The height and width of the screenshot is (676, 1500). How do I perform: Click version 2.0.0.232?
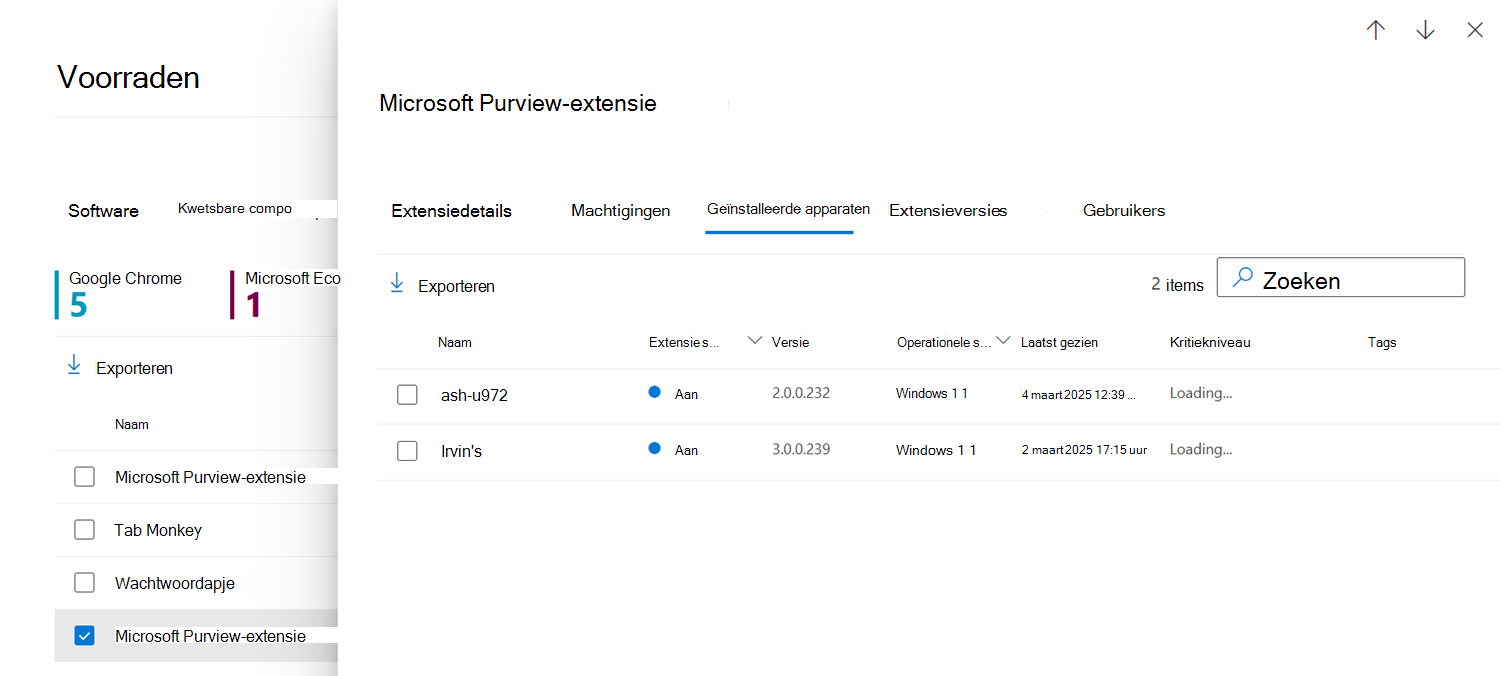801,393
